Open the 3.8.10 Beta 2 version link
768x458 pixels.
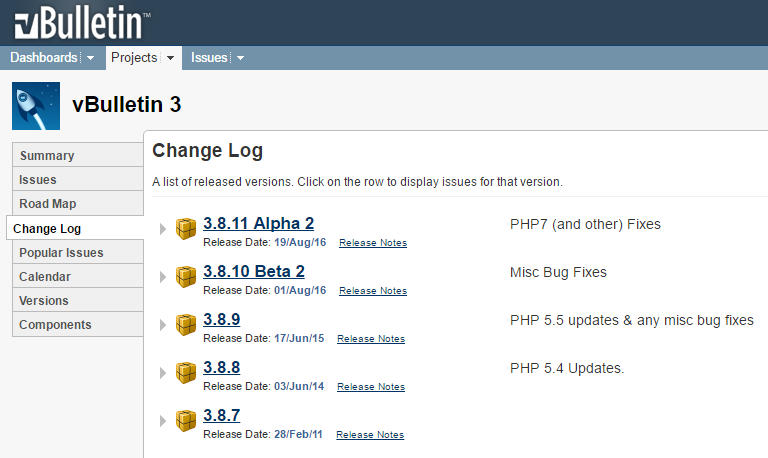tap(254, 271)
